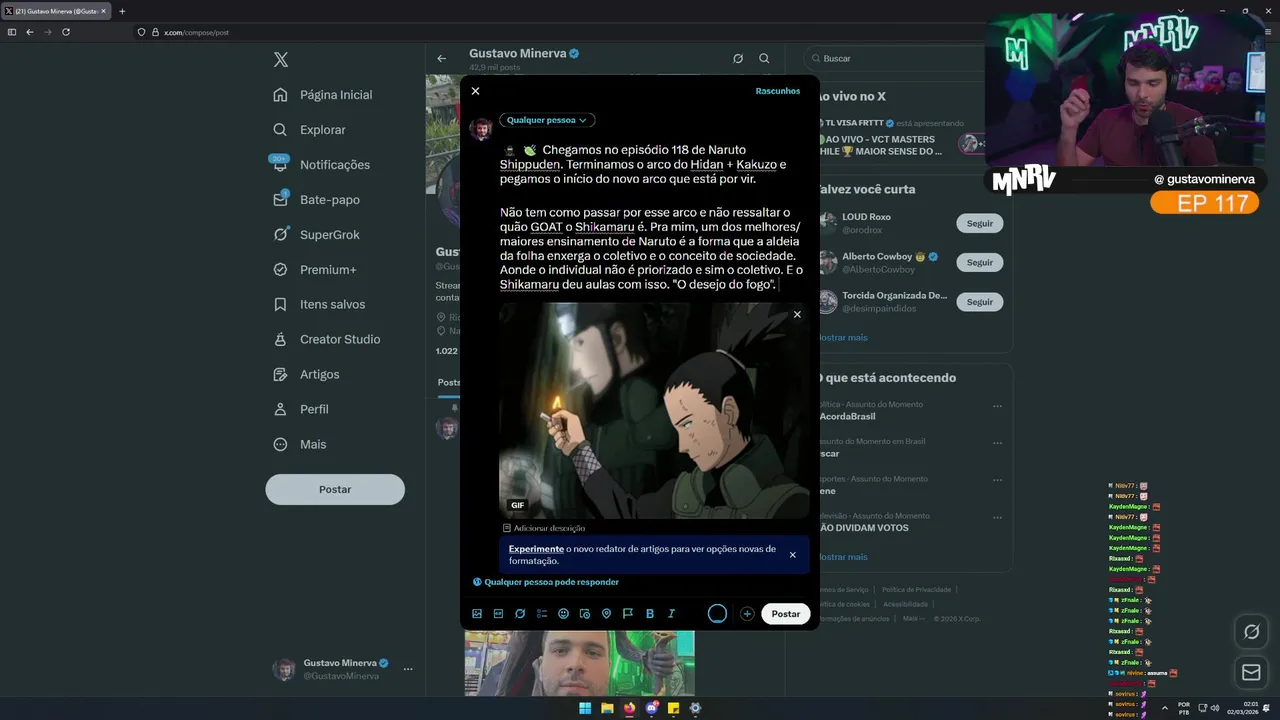Change Qualquer pessoa pode responder setting
1280x720 pixels.
coord(546,582)
